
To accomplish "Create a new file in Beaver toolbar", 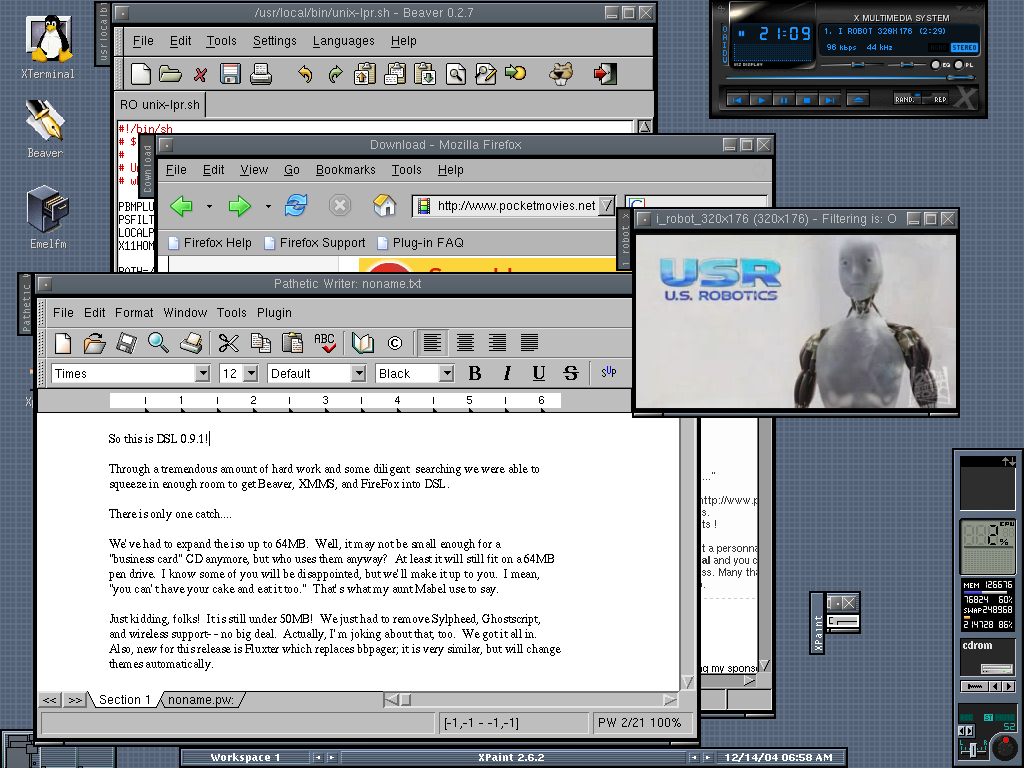I will pos(140,74).
